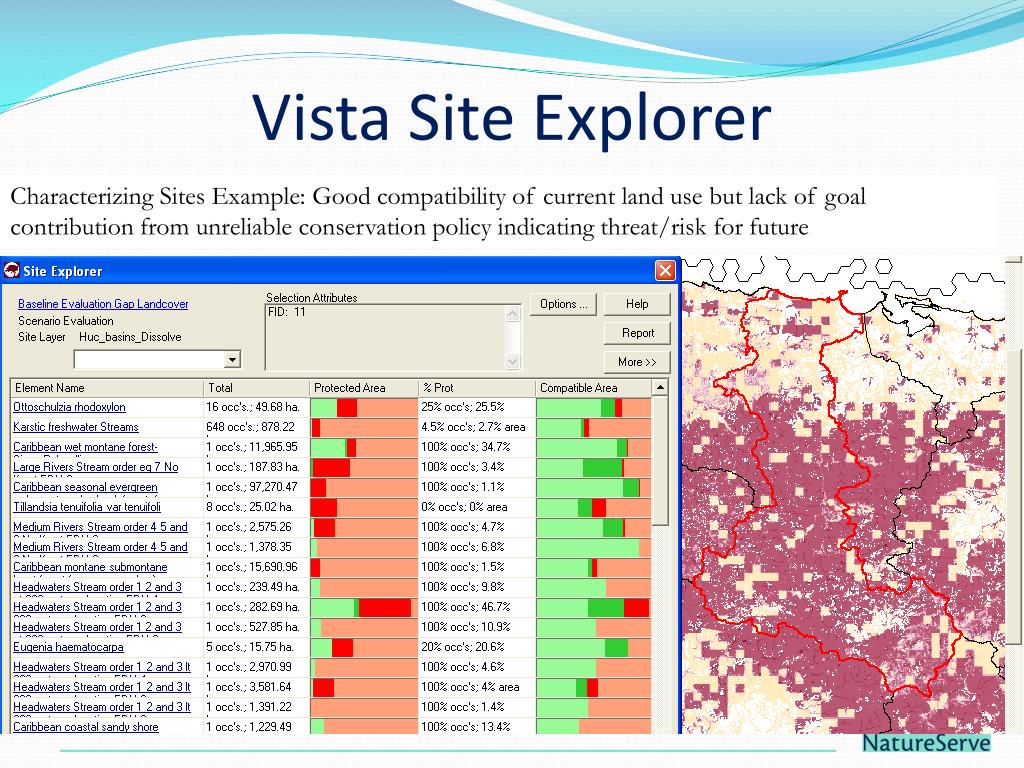Click the Compatible Area column header

(593, 388)
